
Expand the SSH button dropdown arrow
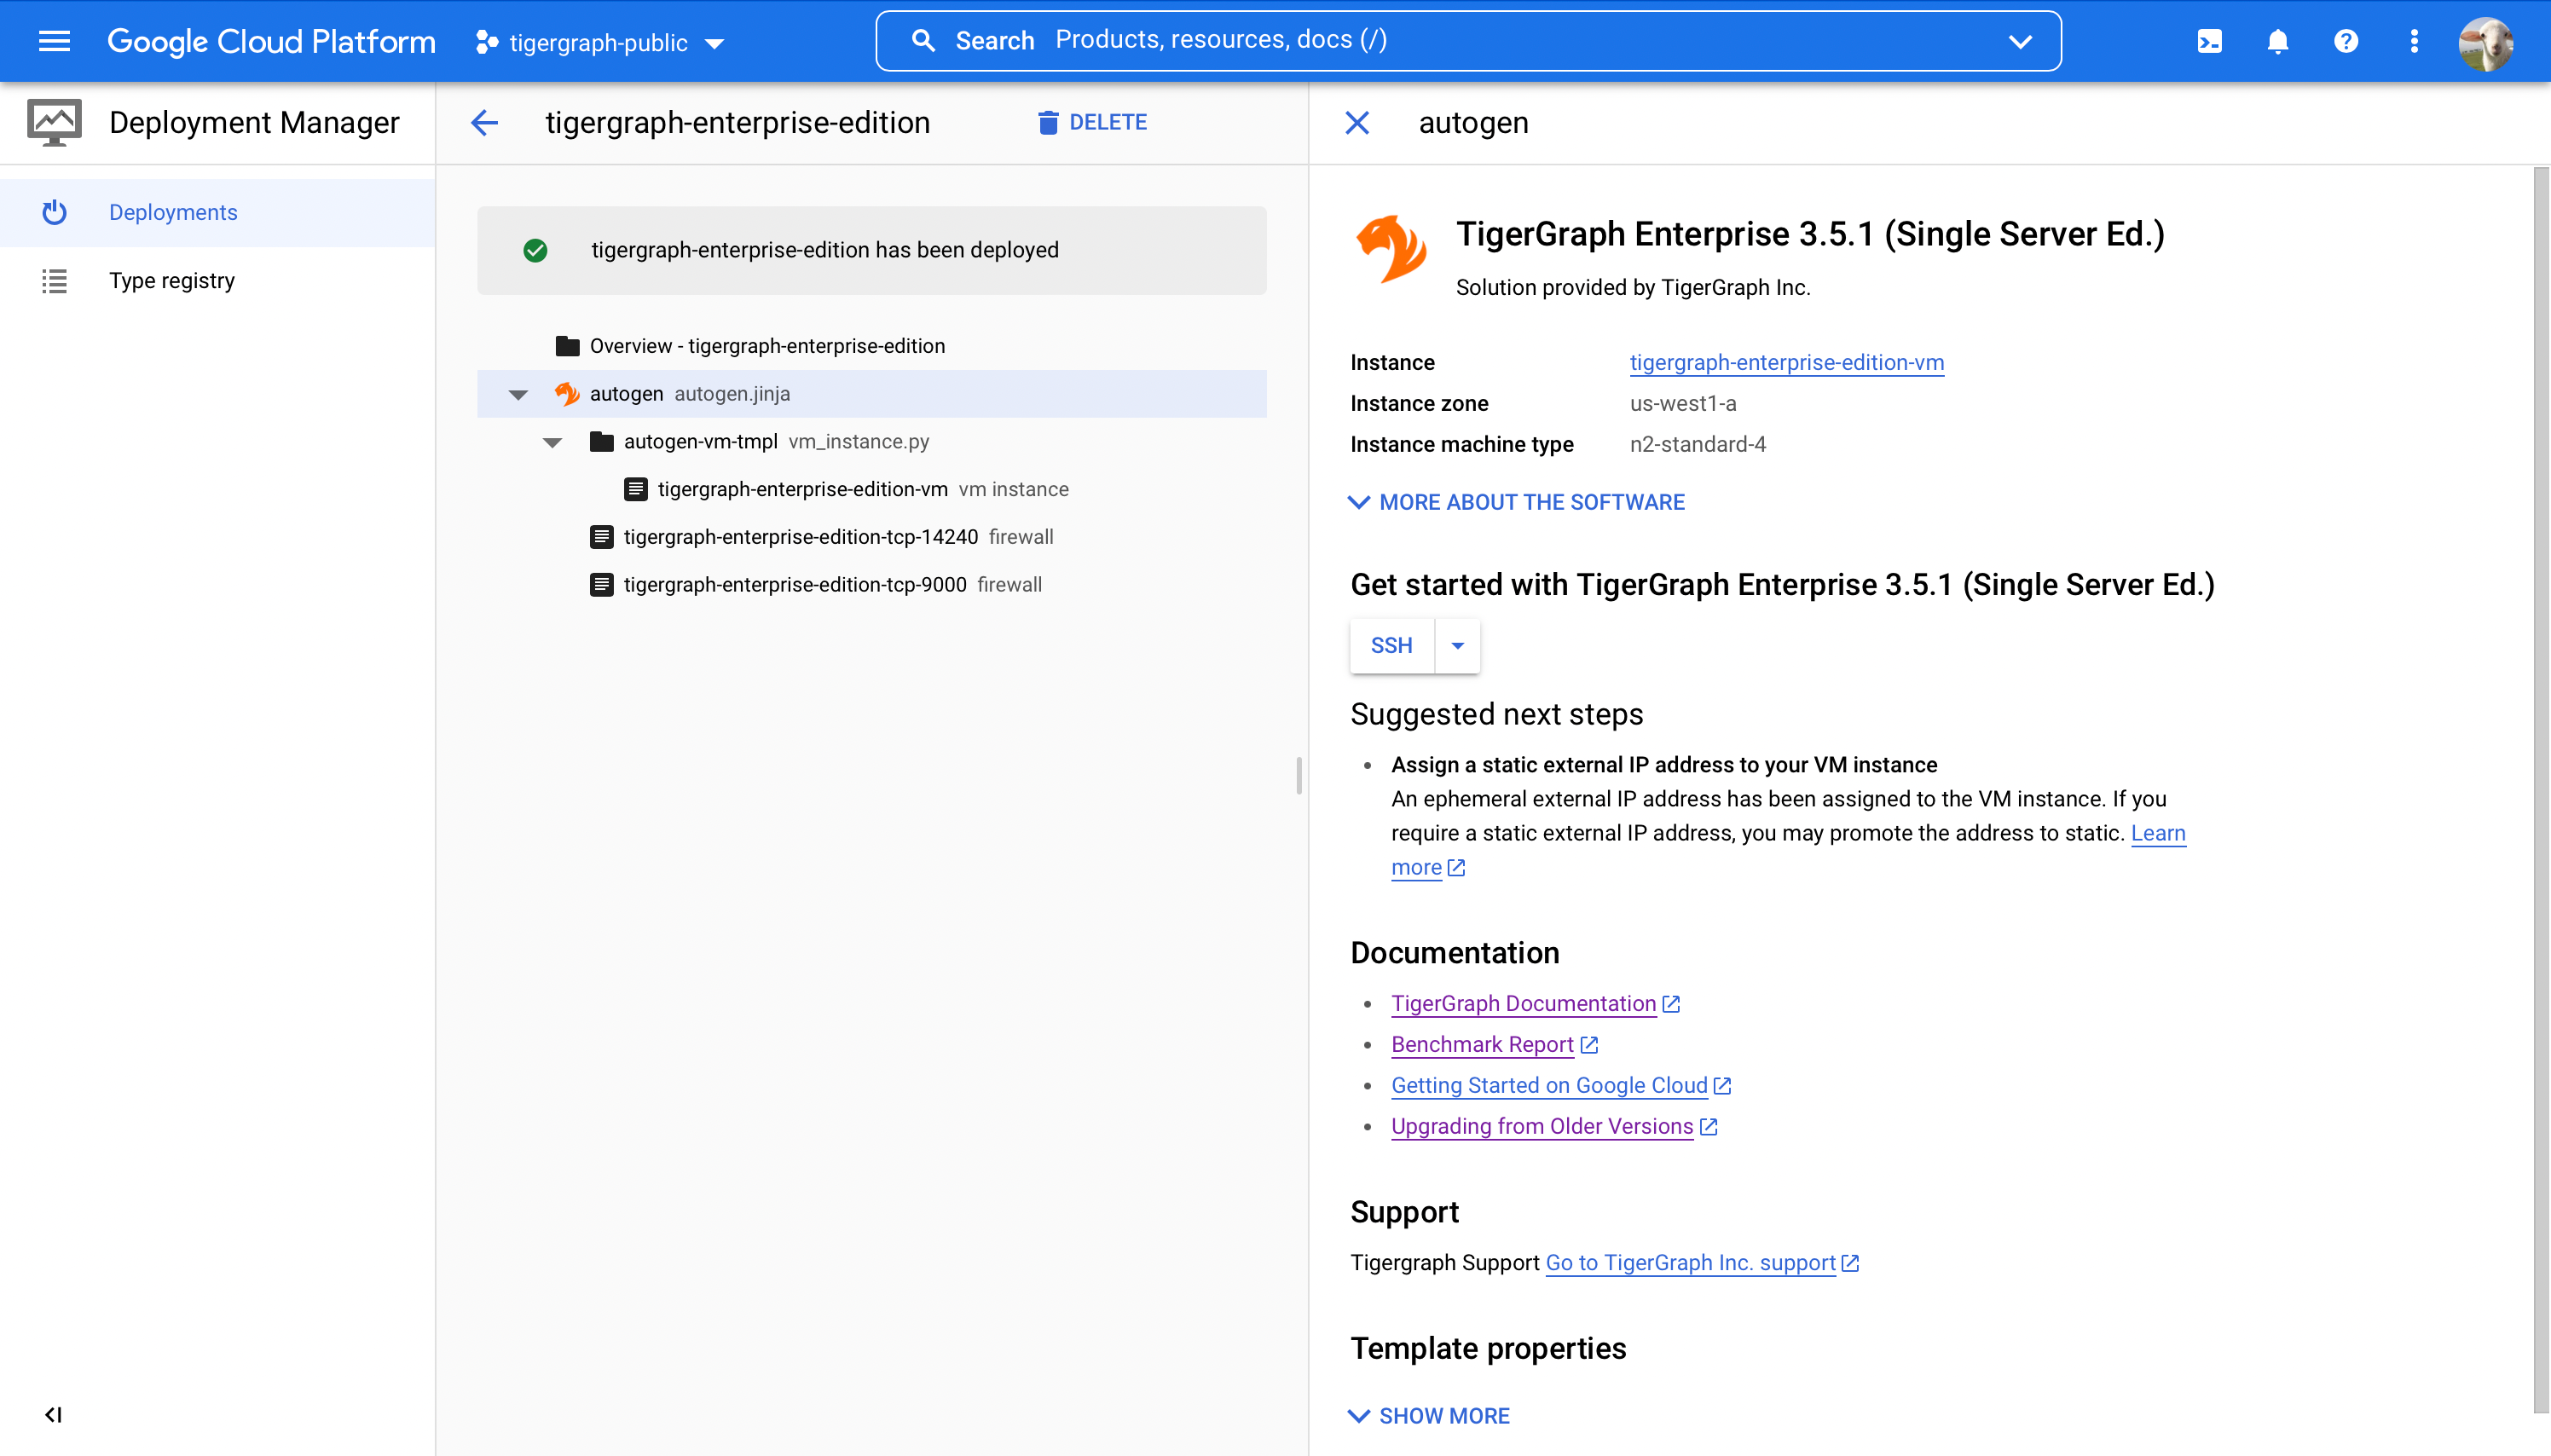pyautogui.click(x=1456, y=645)
